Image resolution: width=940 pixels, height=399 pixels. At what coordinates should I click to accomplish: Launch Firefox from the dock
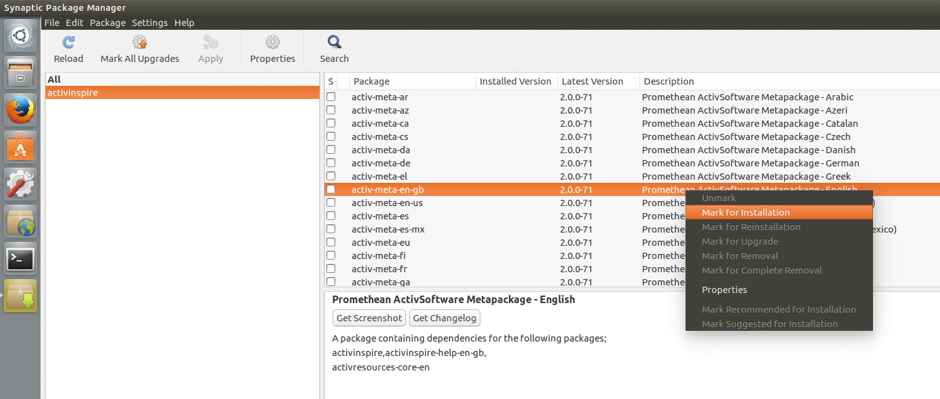point(20,110)
